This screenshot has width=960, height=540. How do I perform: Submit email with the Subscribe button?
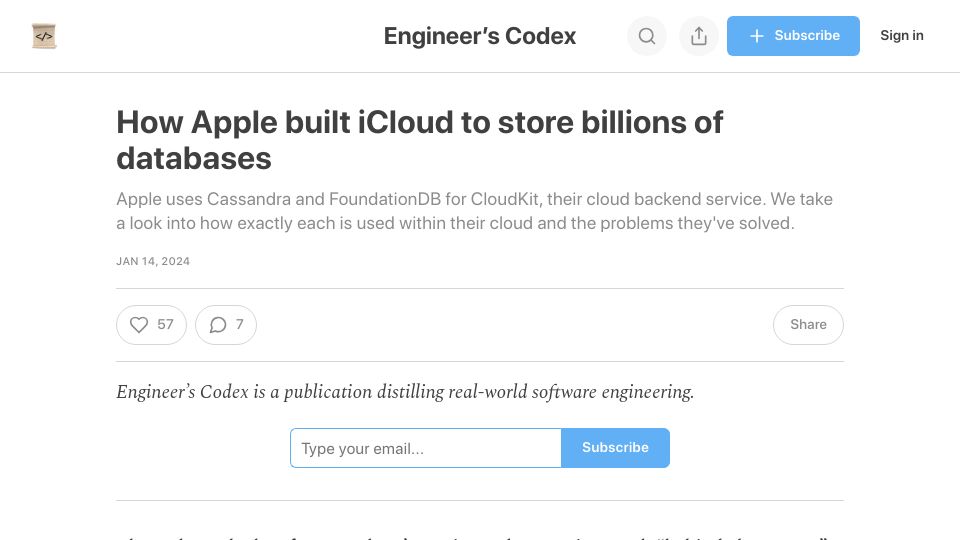(615, 448)
